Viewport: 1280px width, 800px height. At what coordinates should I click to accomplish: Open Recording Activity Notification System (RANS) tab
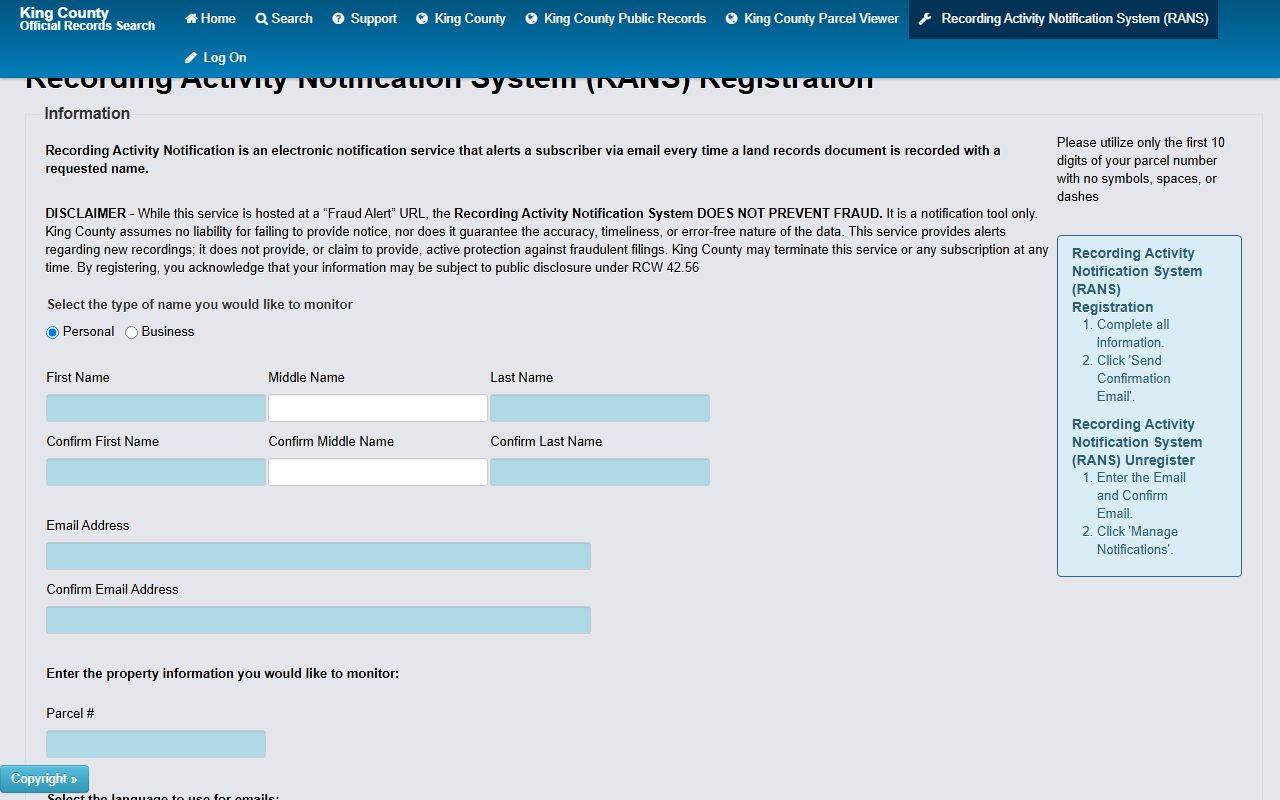point(1063,19)
